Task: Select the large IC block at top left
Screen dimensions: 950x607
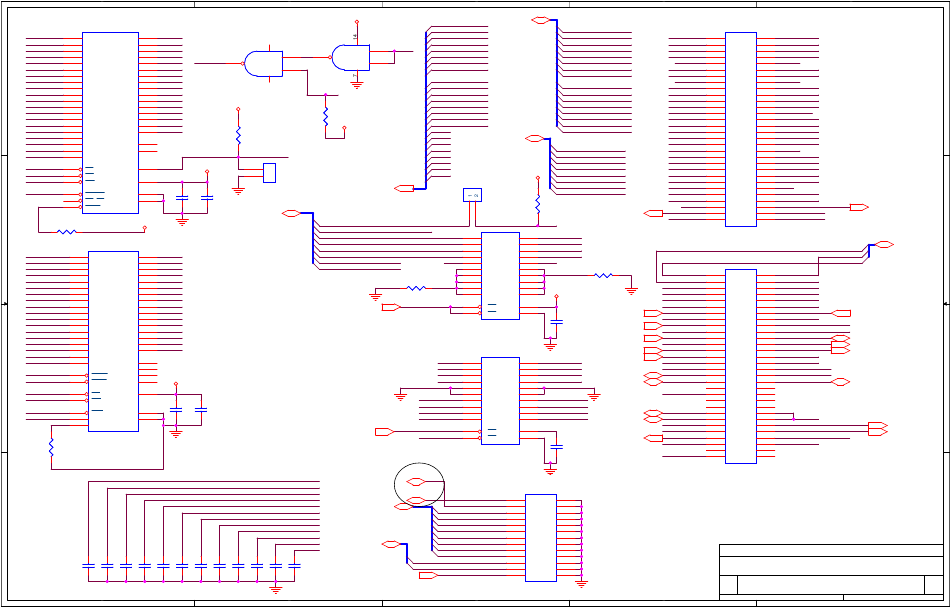Action: (x=110, y=123)
